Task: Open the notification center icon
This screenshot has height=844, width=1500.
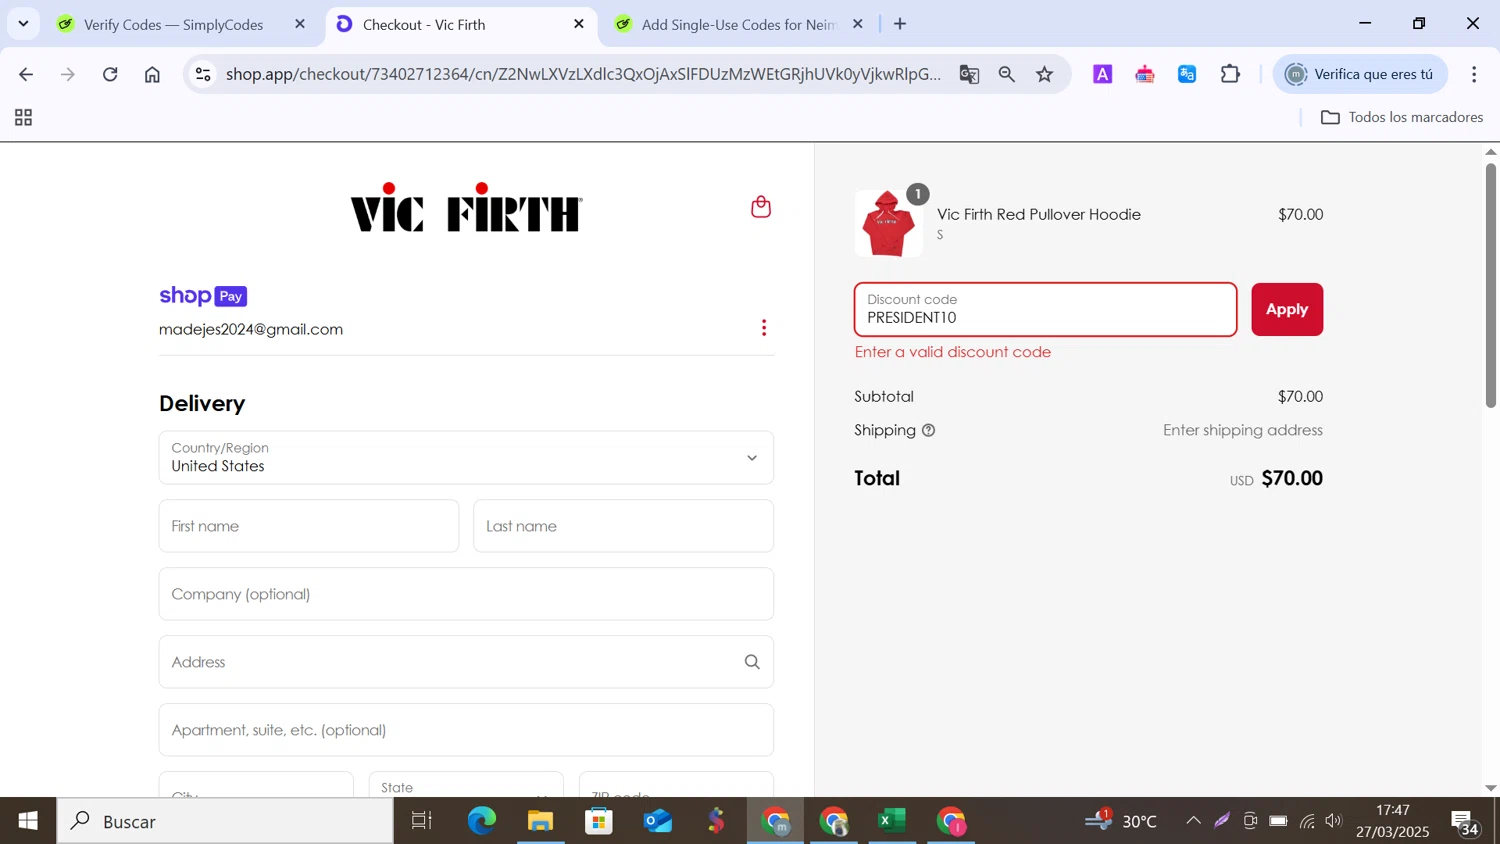Action: coord(1465,823)
